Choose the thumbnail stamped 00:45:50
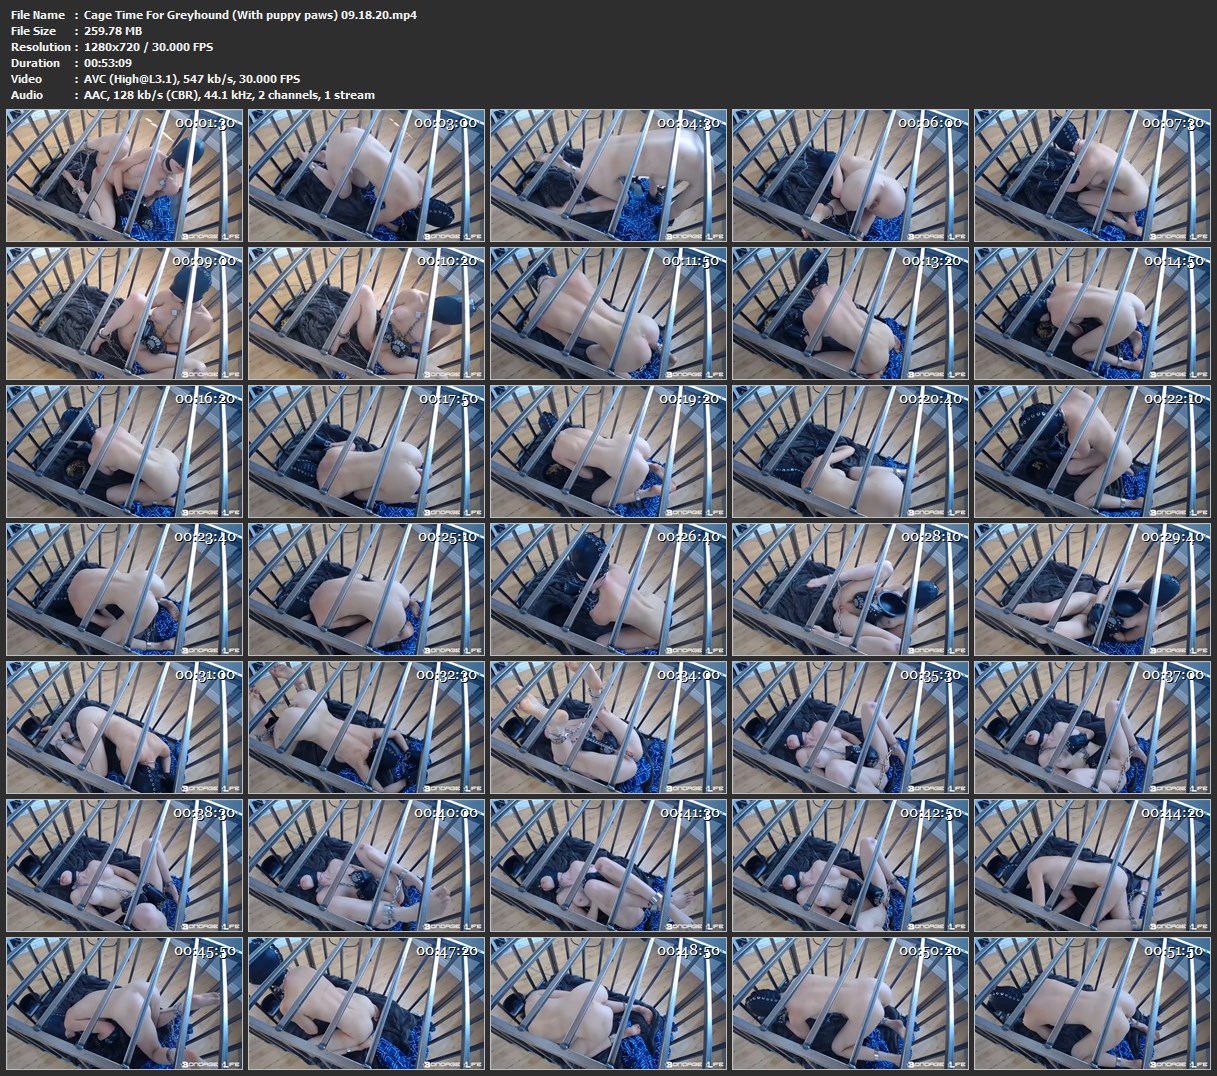The height and width of the screenshot is (1076, 1217). pos(125,1003)
